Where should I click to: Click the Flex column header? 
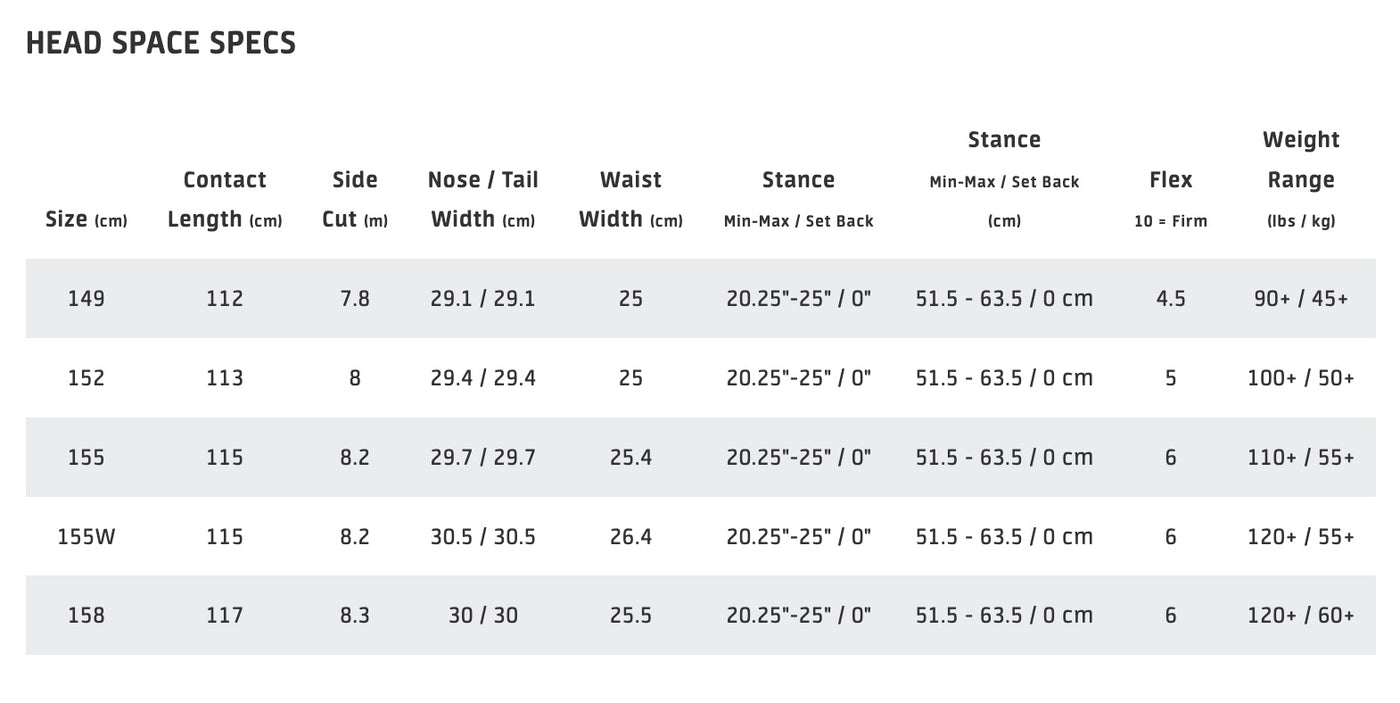point(1171,200)
